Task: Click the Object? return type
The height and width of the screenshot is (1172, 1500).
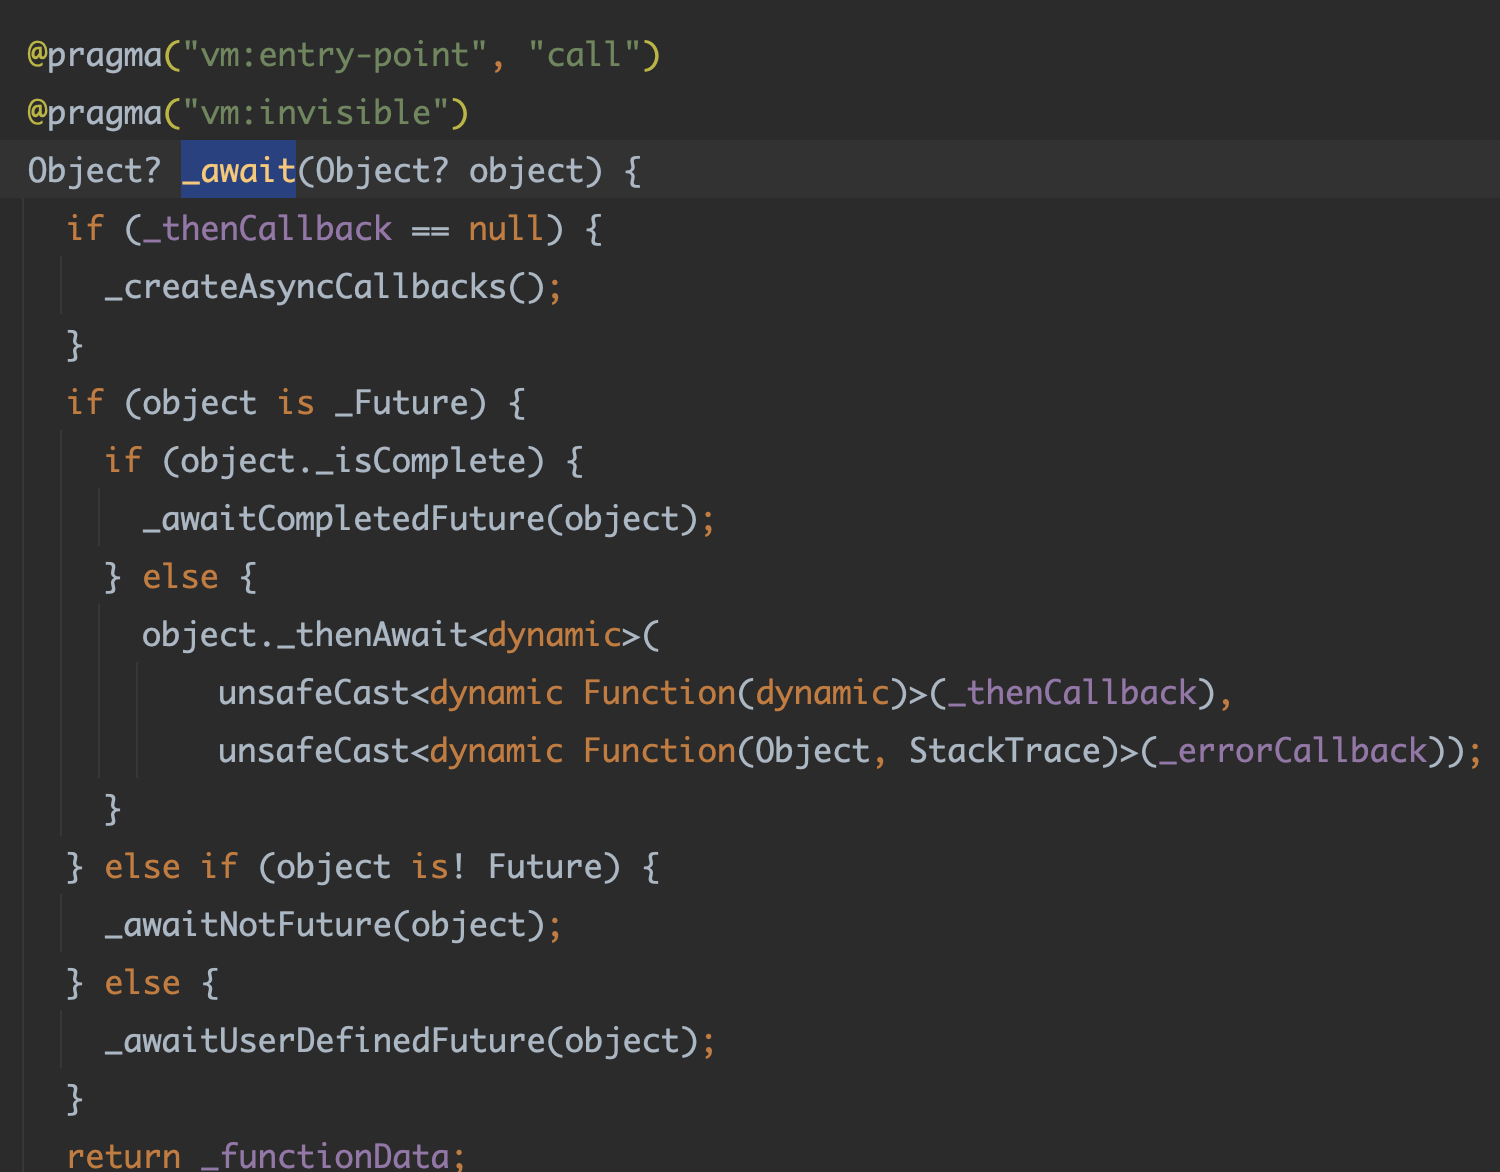Action: 94,171
